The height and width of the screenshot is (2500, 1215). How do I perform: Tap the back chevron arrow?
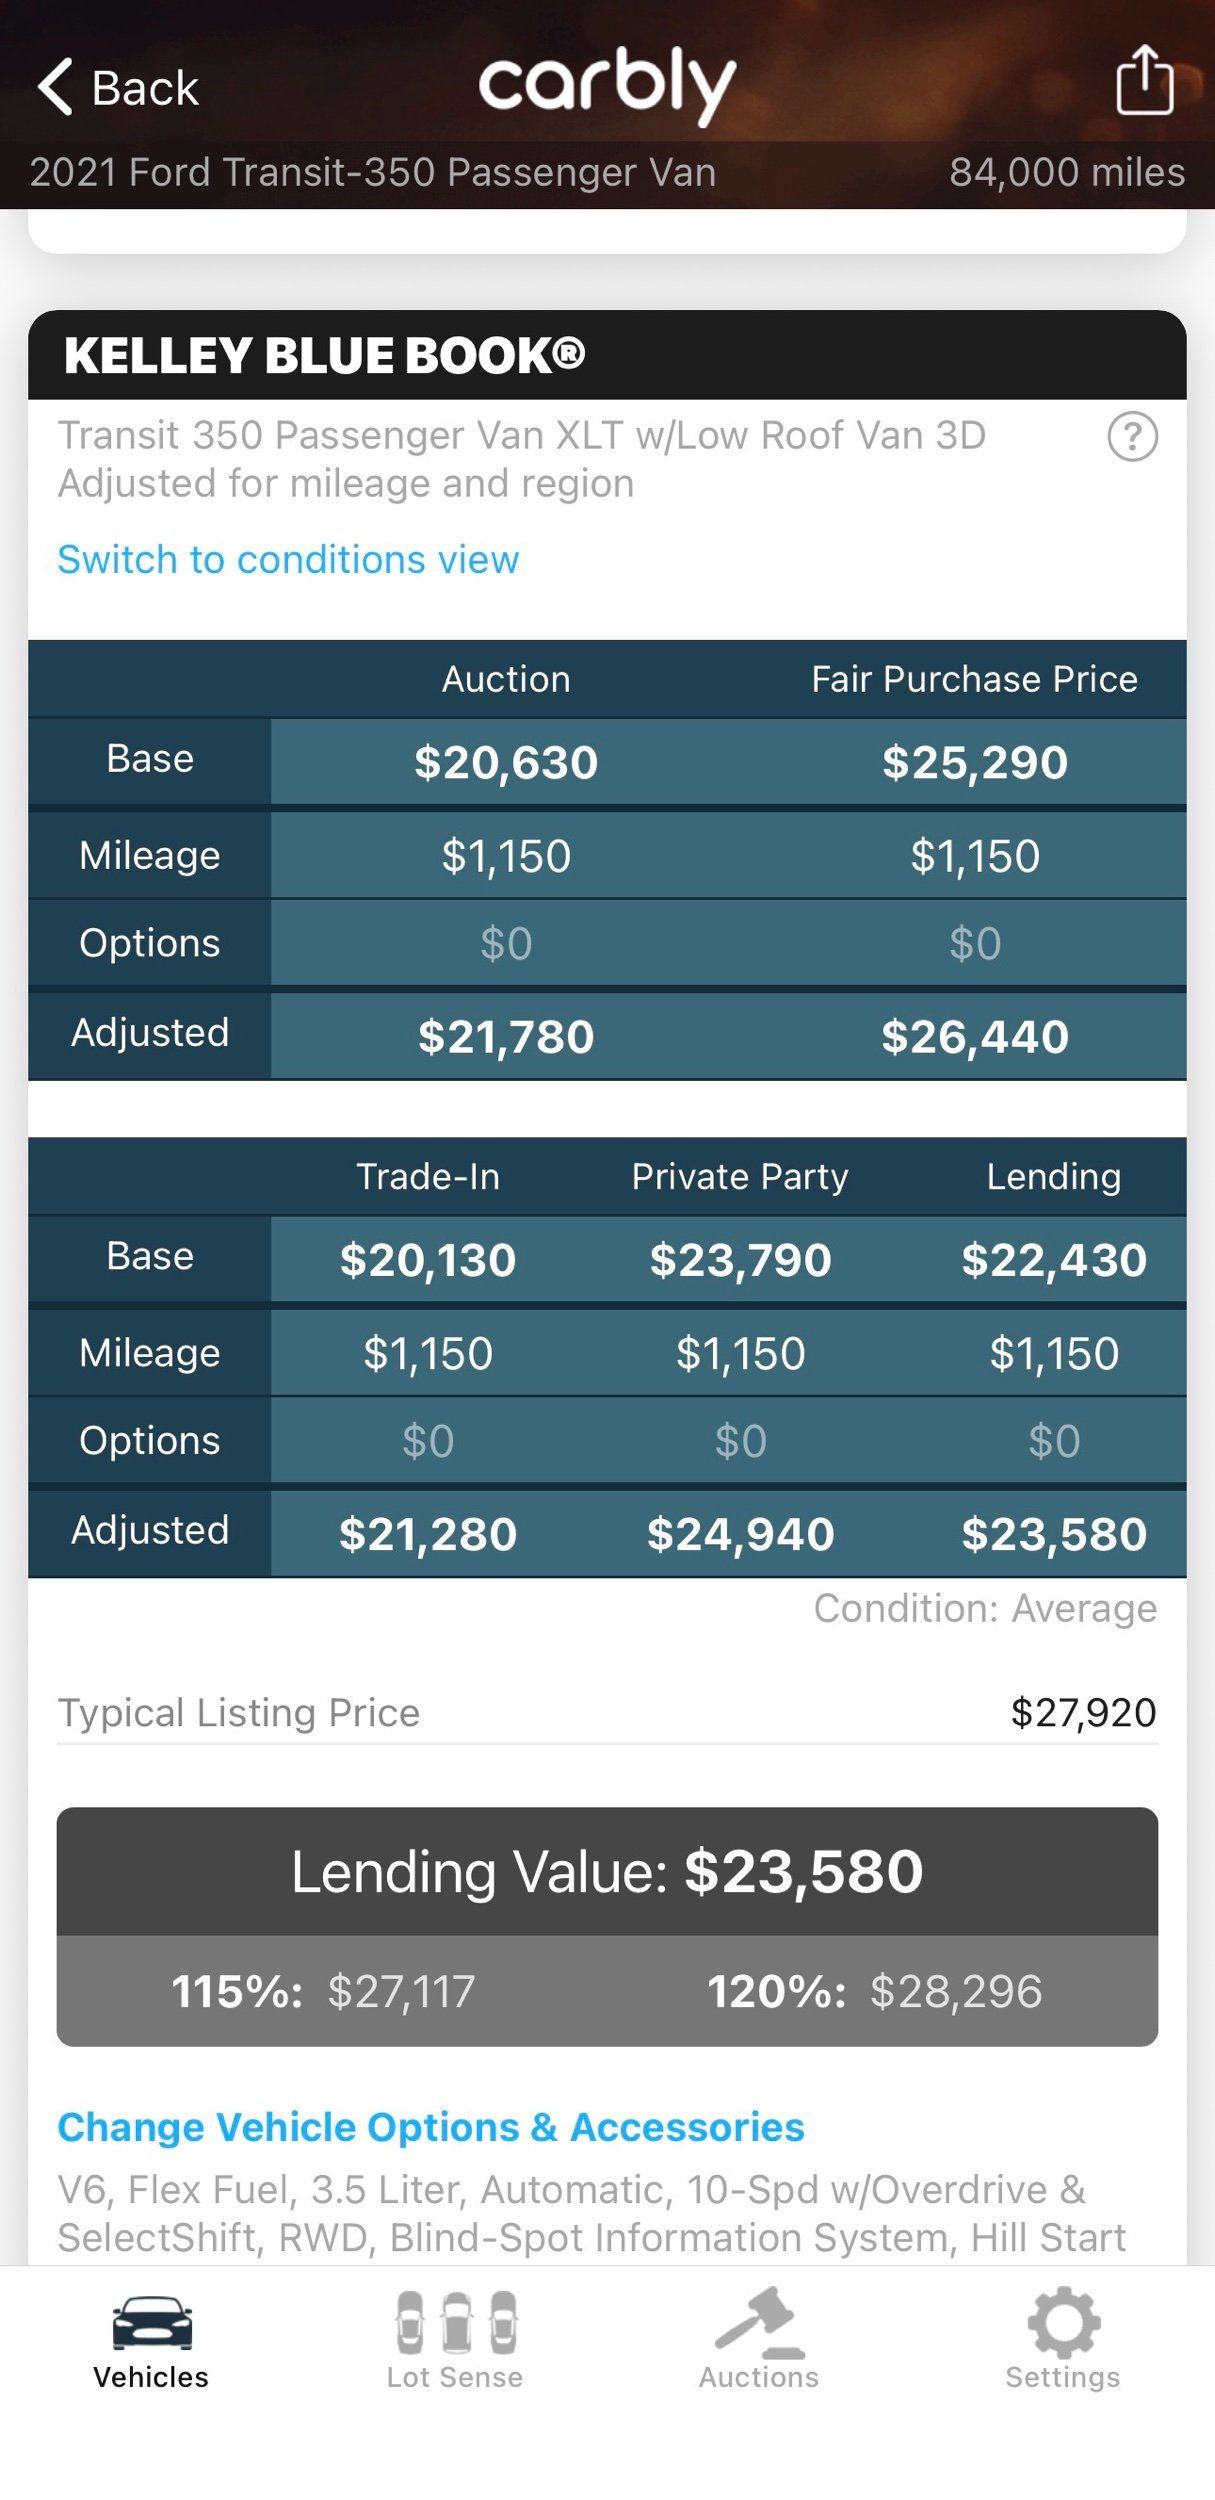pyautogui.click(x=55, y=87)
